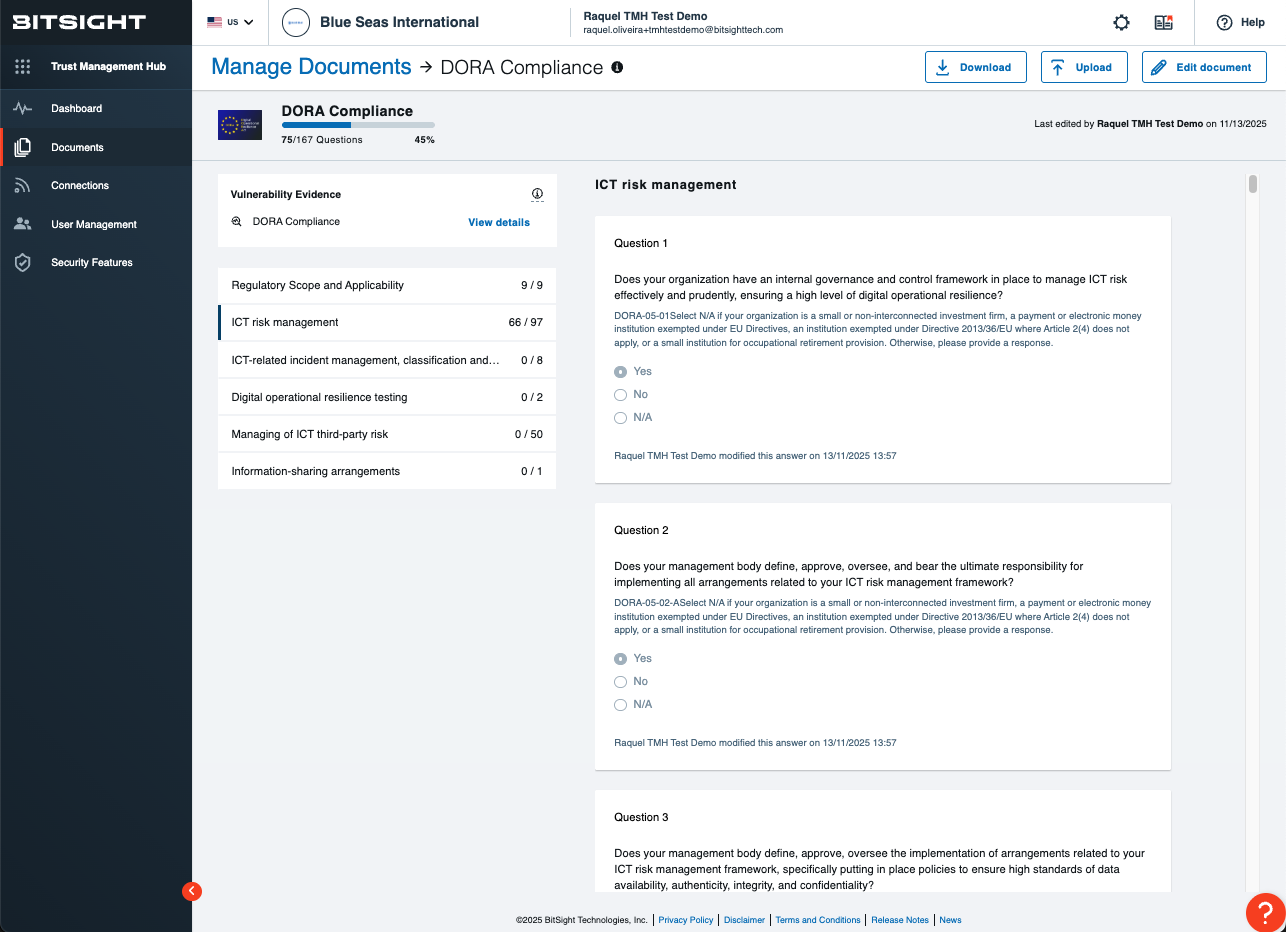1286x932 pixels.
Task: Select N/A for Question 2
Action: pos(620,704)
